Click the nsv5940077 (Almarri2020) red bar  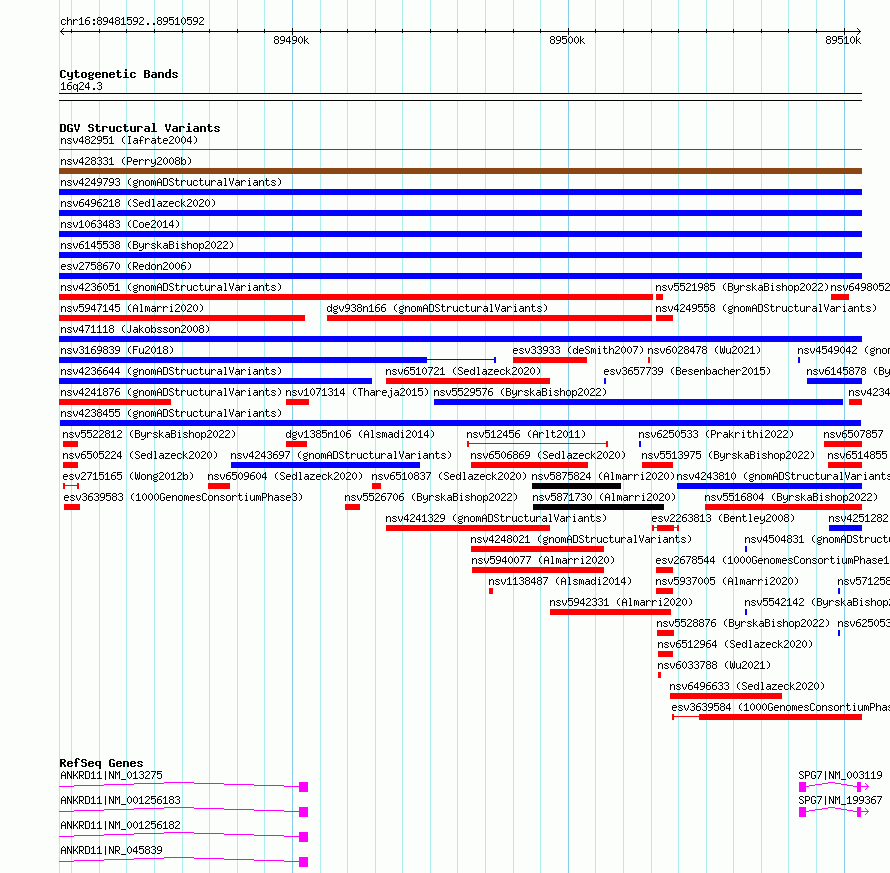click(x=538, y=570)
